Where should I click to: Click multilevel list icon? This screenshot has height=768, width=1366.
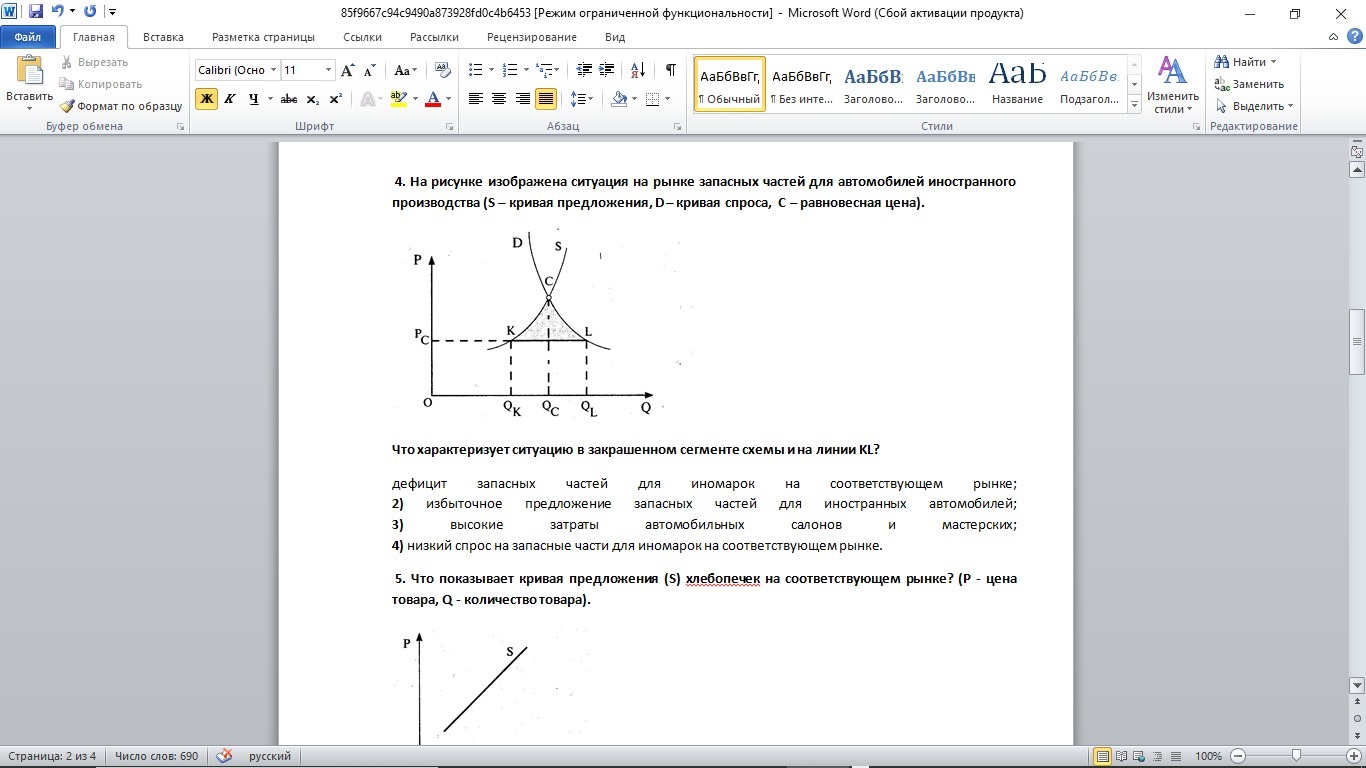[543, 70]
